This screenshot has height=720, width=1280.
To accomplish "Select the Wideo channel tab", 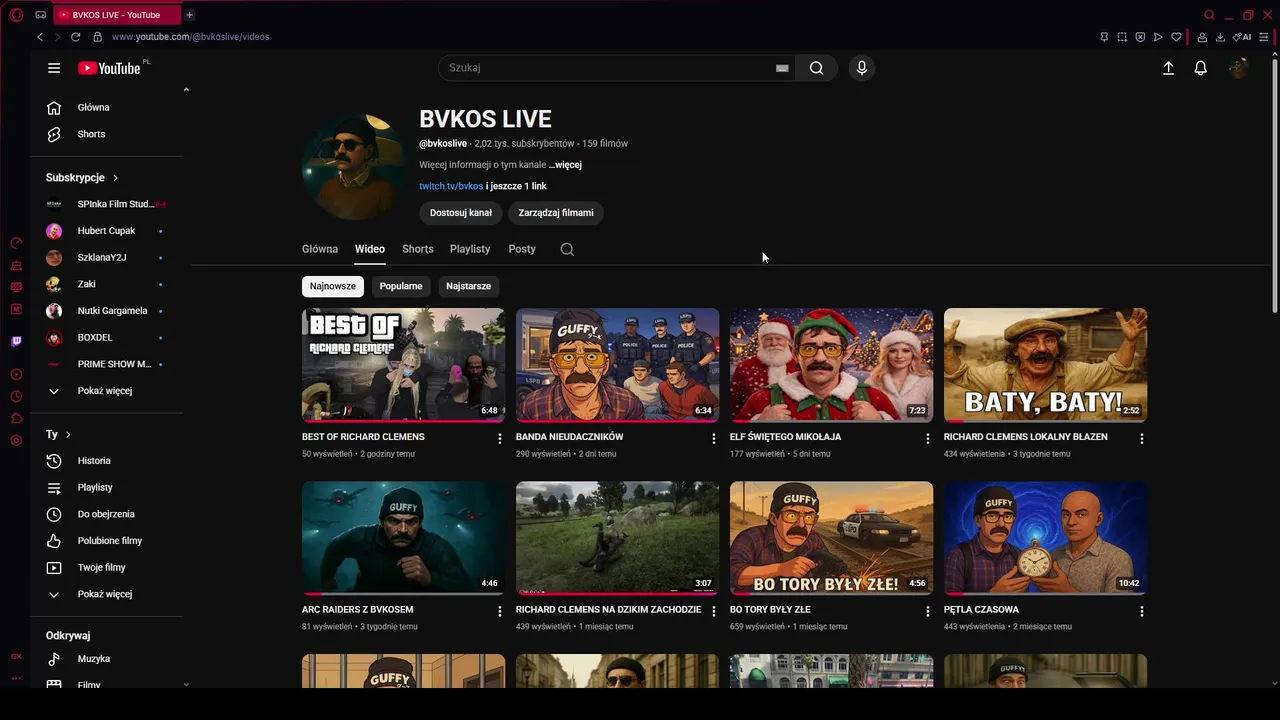I will 370,249.
